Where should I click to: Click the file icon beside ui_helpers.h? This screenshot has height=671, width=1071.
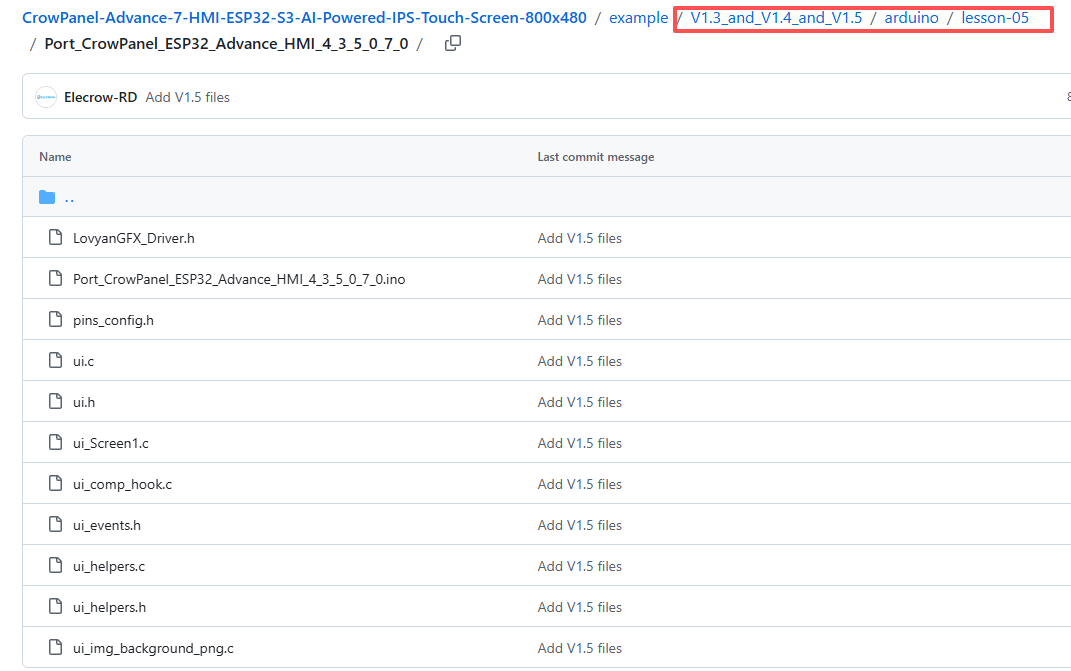point(55,607)
